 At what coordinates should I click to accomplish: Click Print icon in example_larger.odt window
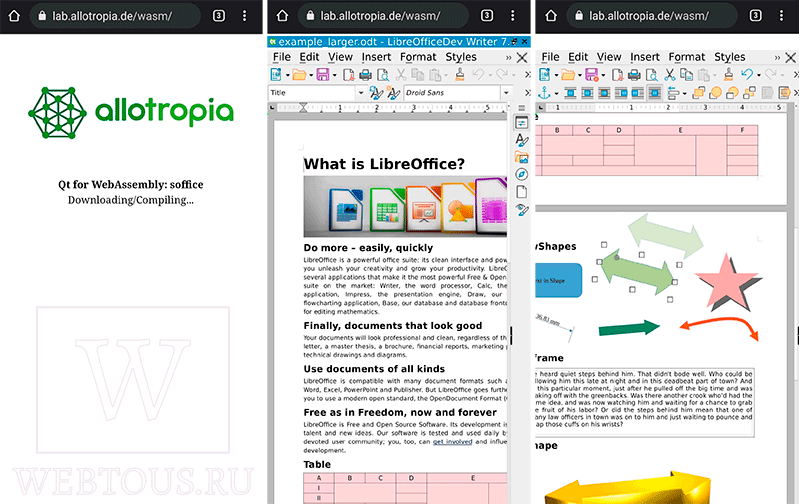click(365, 75)
